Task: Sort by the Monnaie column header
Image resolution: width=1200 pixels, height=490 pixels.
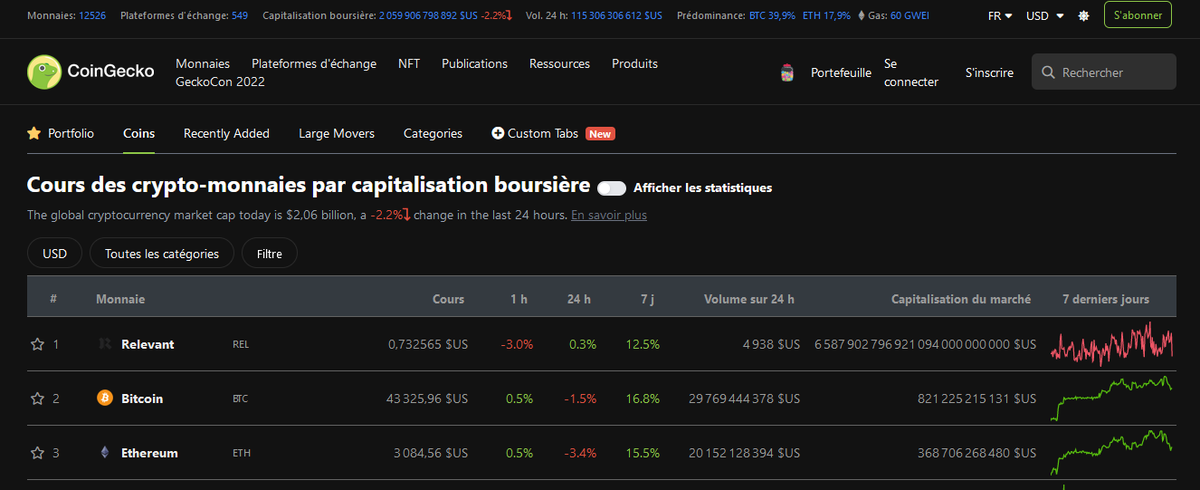Action: pyautogui.click(x=120, y=299)
